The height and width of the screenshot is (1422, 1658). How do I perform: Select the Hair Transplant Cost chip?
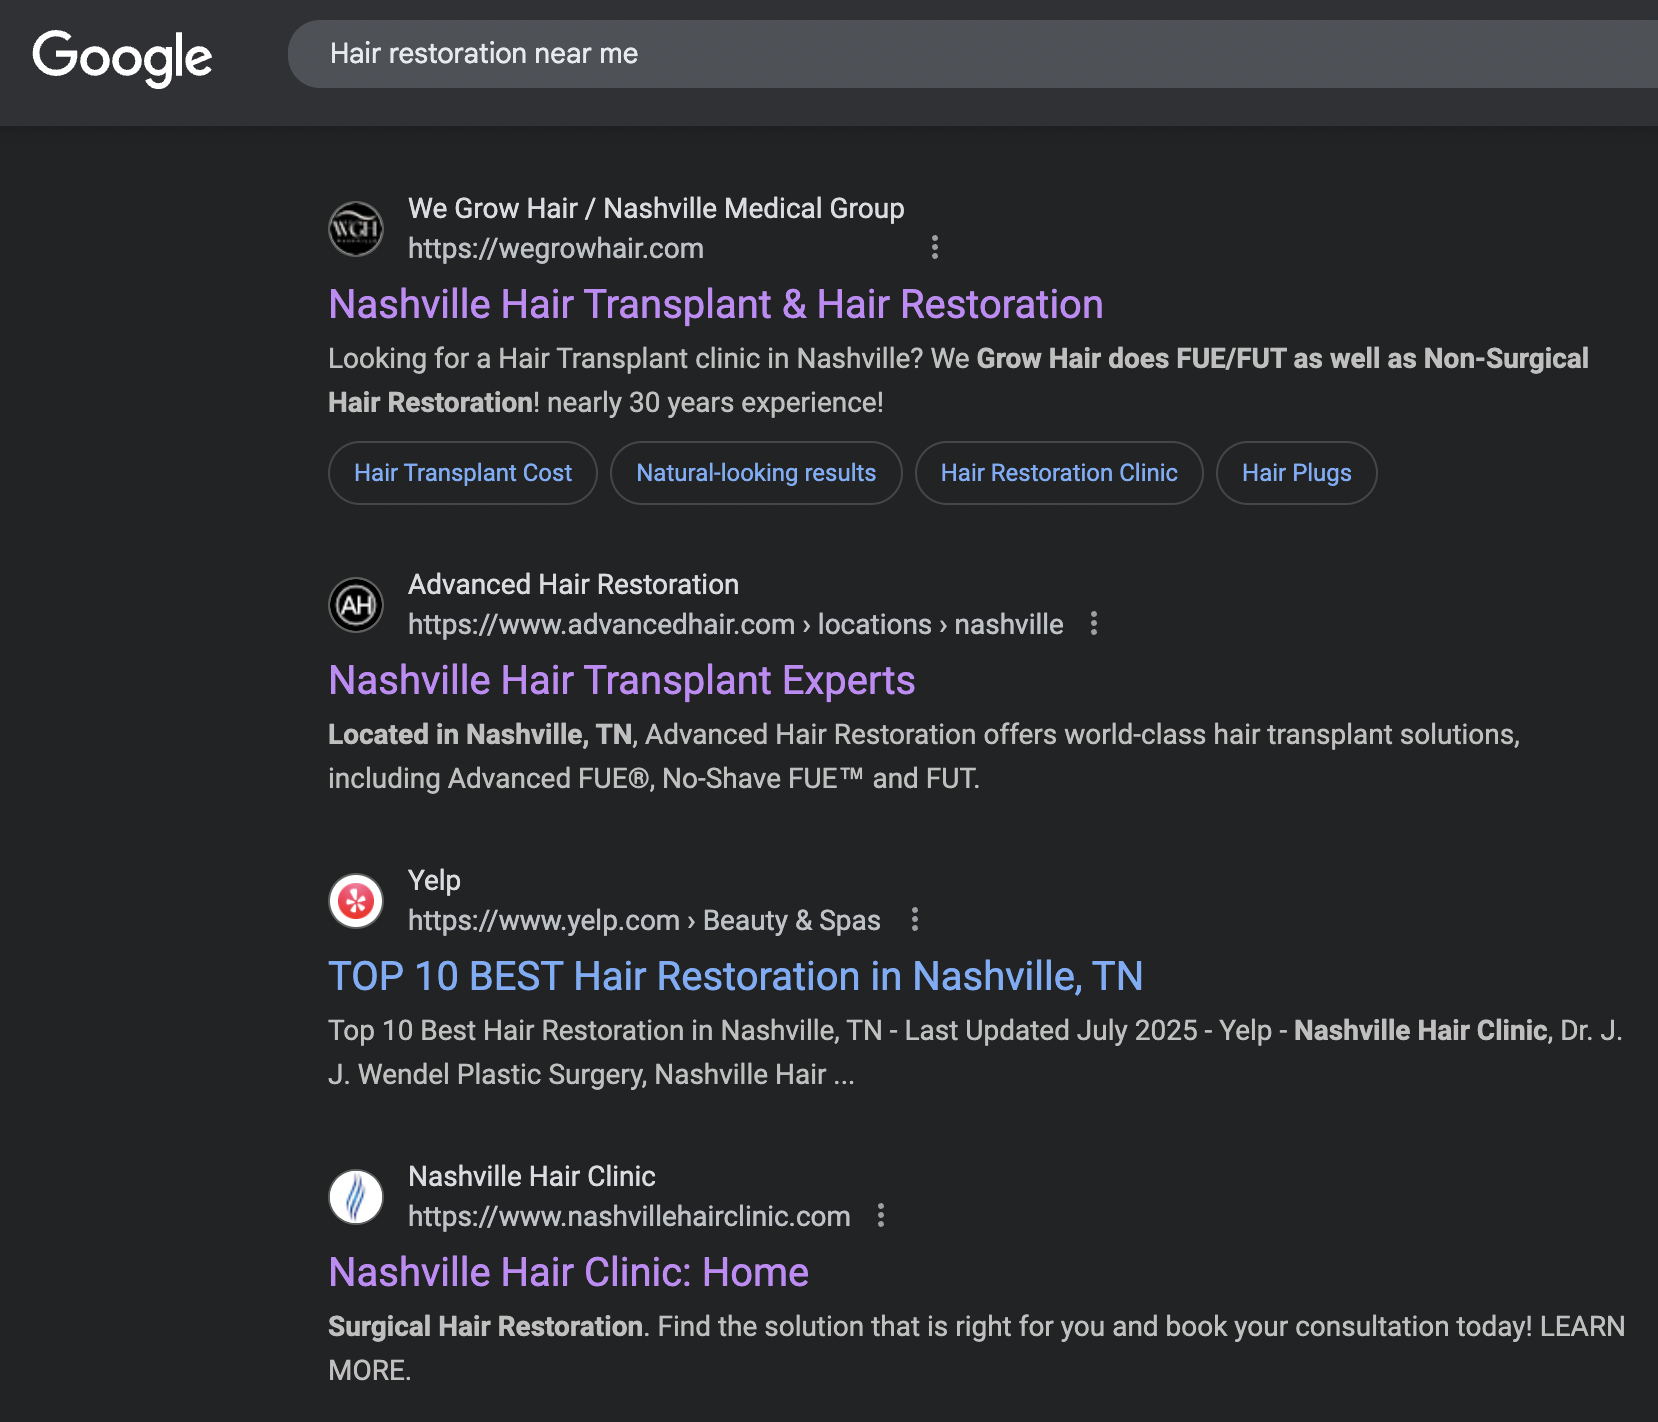(x=463, y=473)
